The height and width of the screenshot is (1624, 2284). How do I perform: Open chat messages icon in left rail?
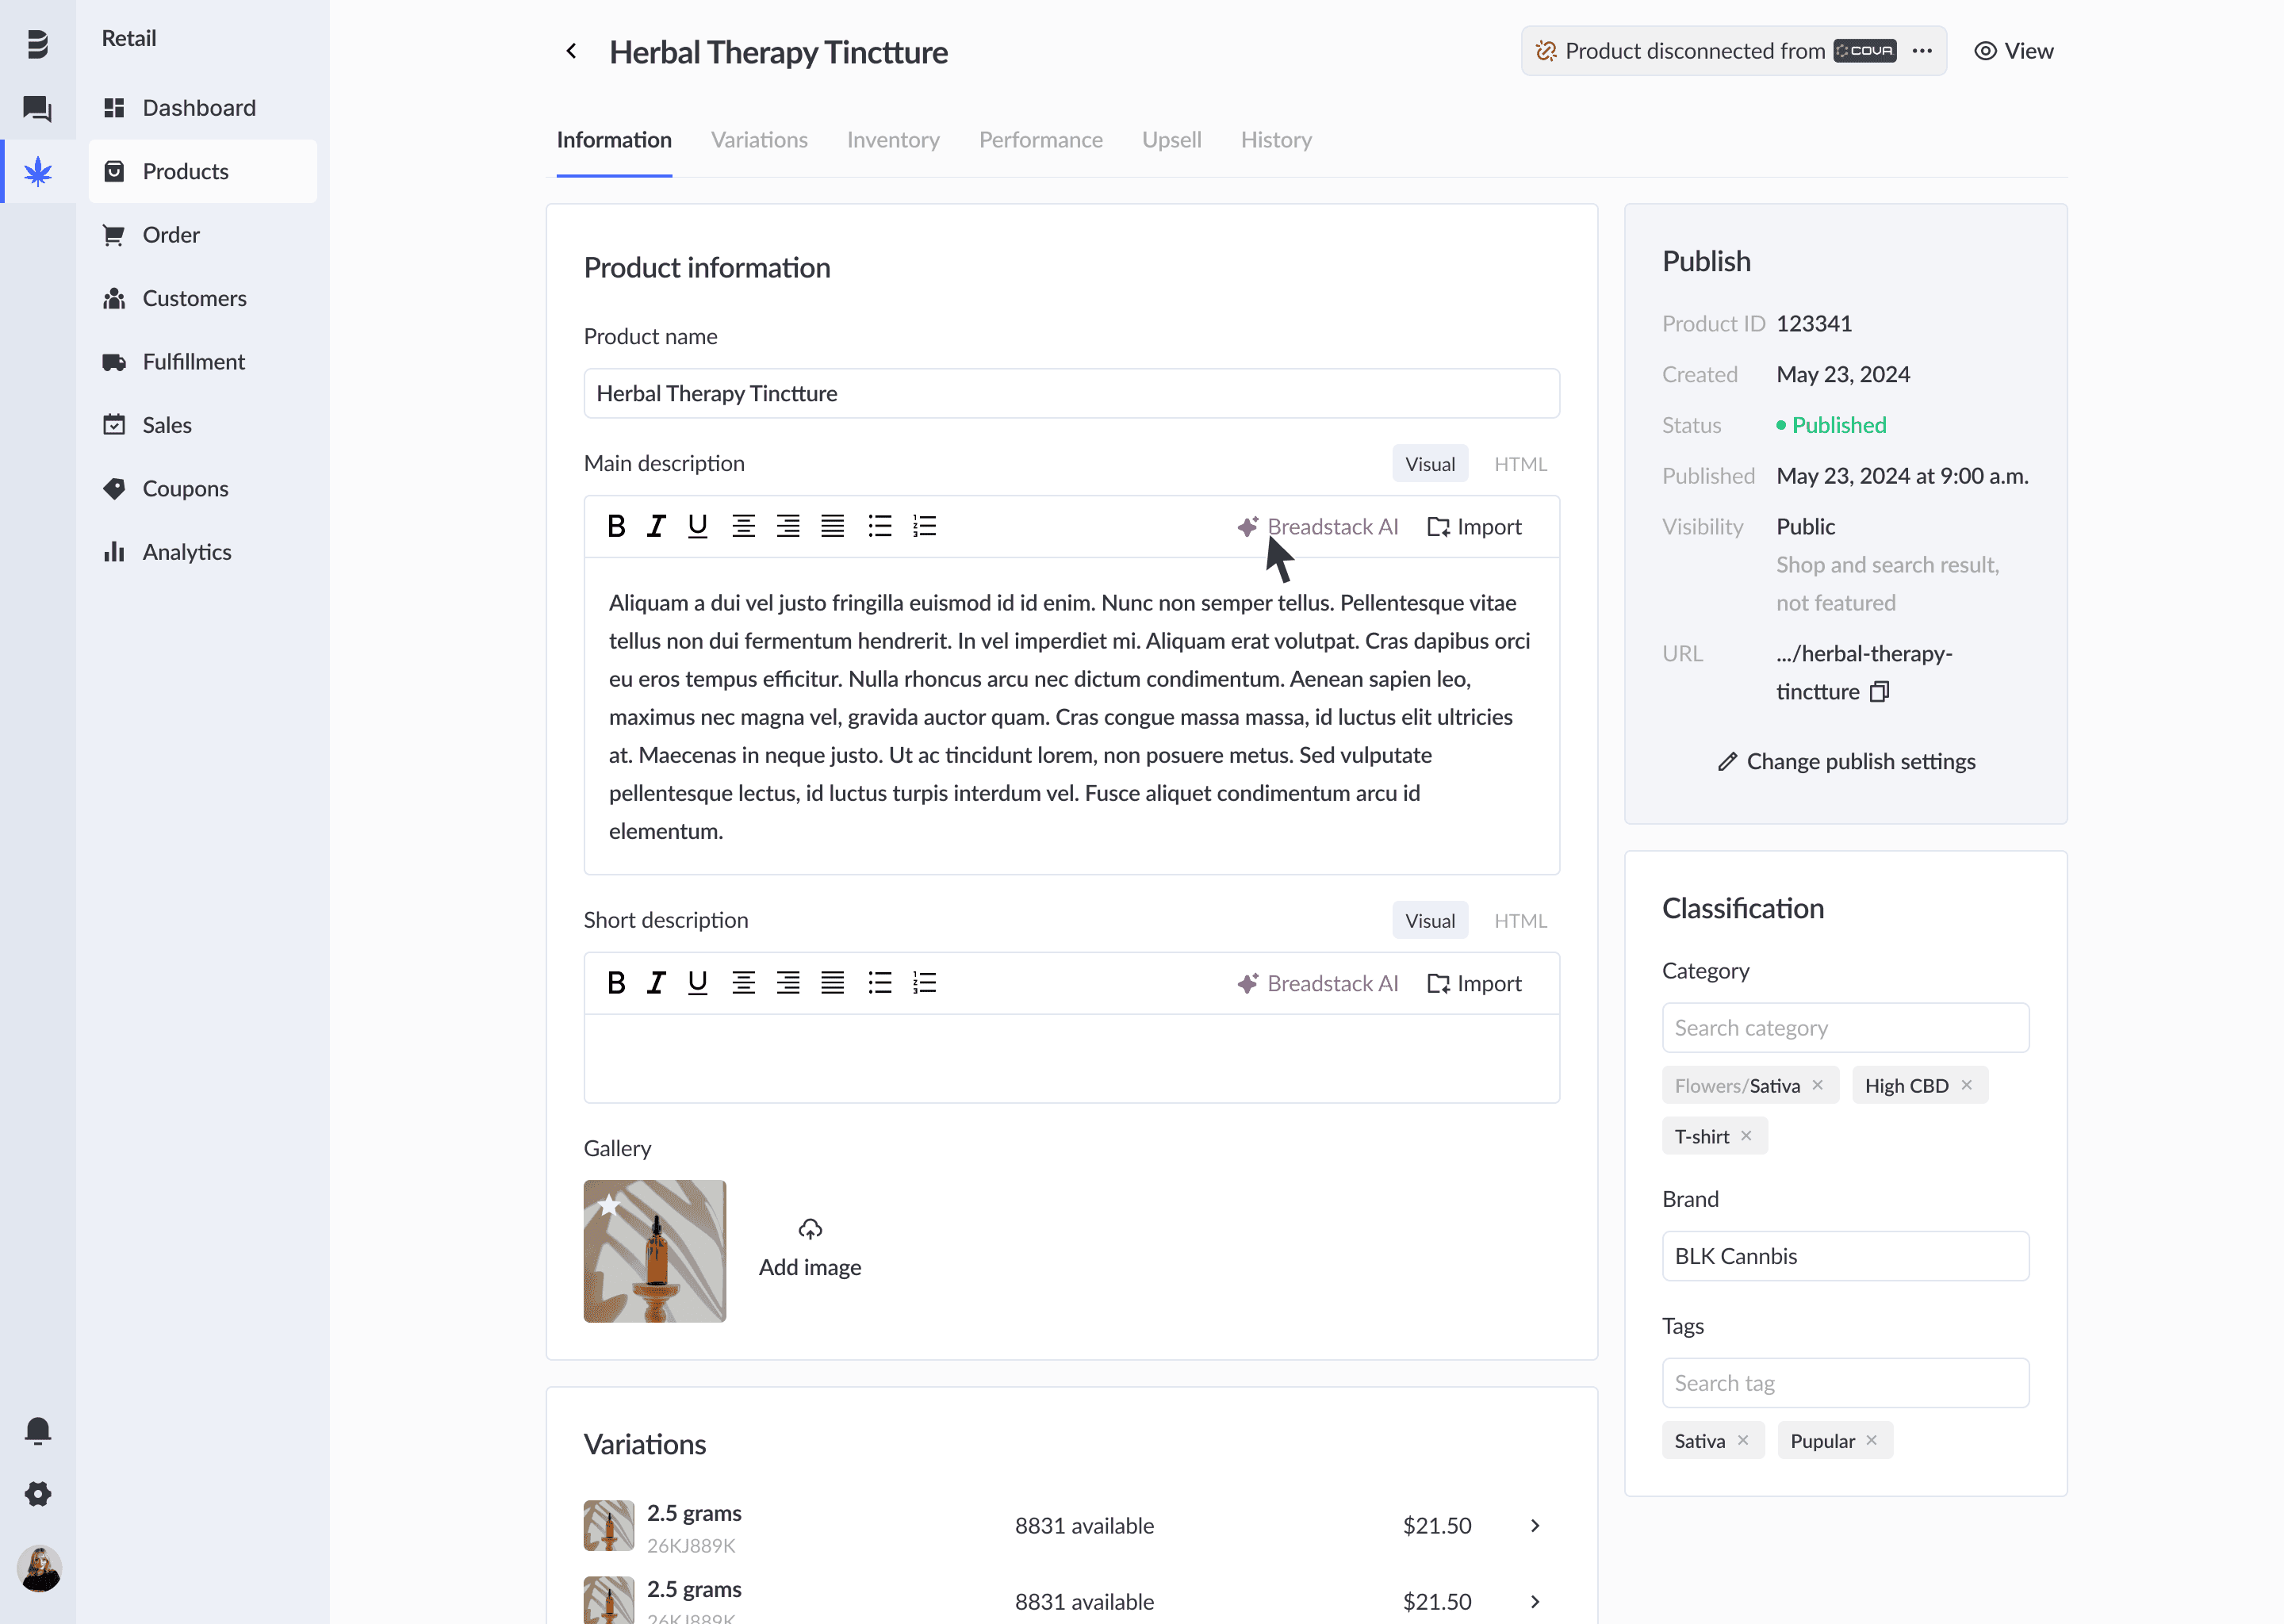(38, 108)
